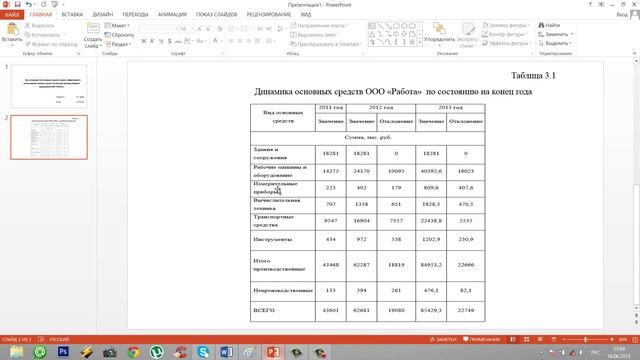Click the Сбросить reset slide button
This screenshot has height=360, width=640.
(x=119, y=35)
